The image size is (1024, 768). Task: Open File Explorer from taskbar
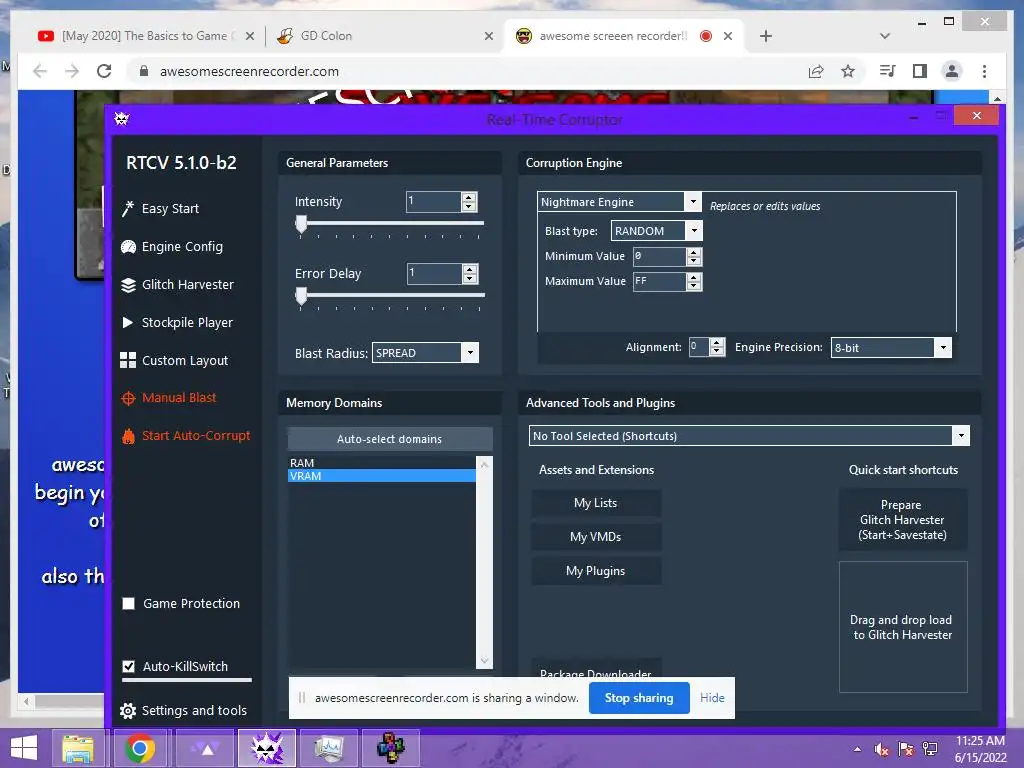pyautogui.click(x=78, y=748)
